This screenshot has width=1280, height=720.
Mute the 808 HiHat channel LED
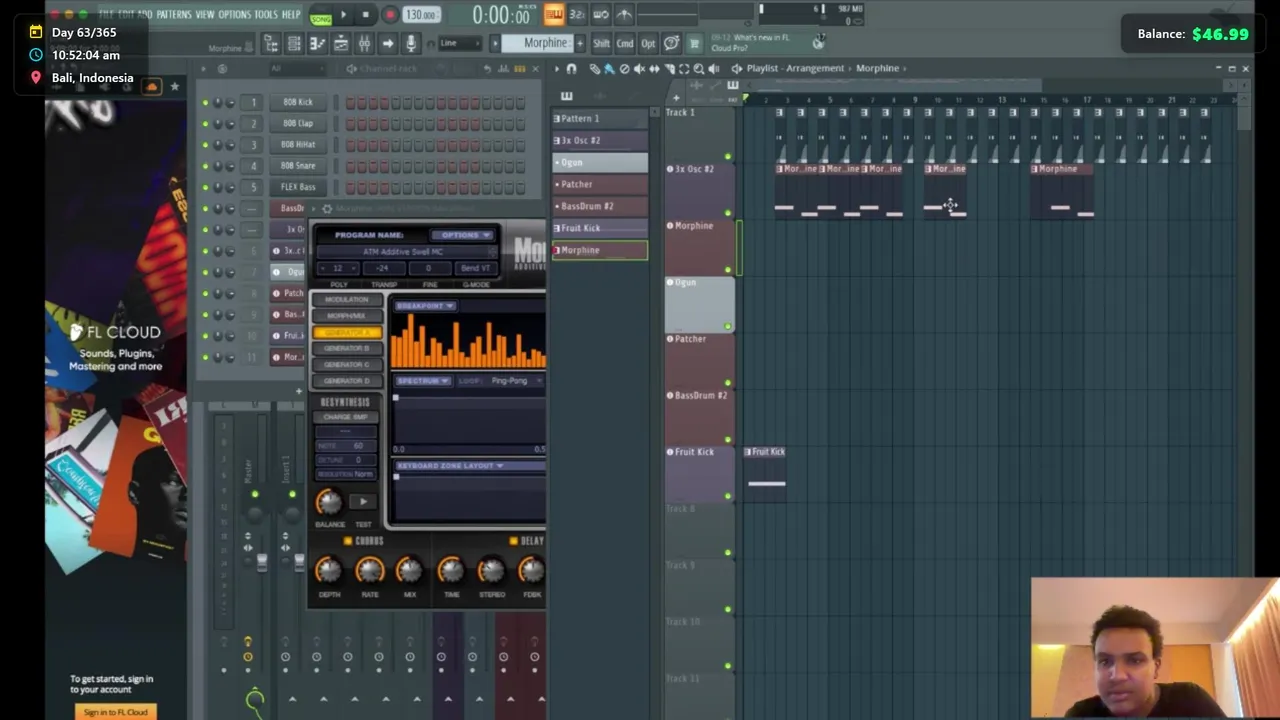click(206, 145)
